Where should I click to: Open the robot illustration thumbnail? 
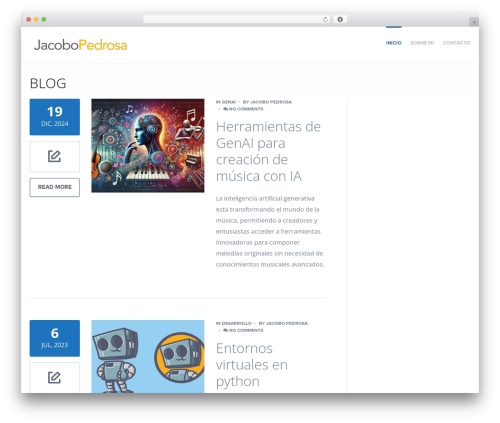[x=148, y=356]
